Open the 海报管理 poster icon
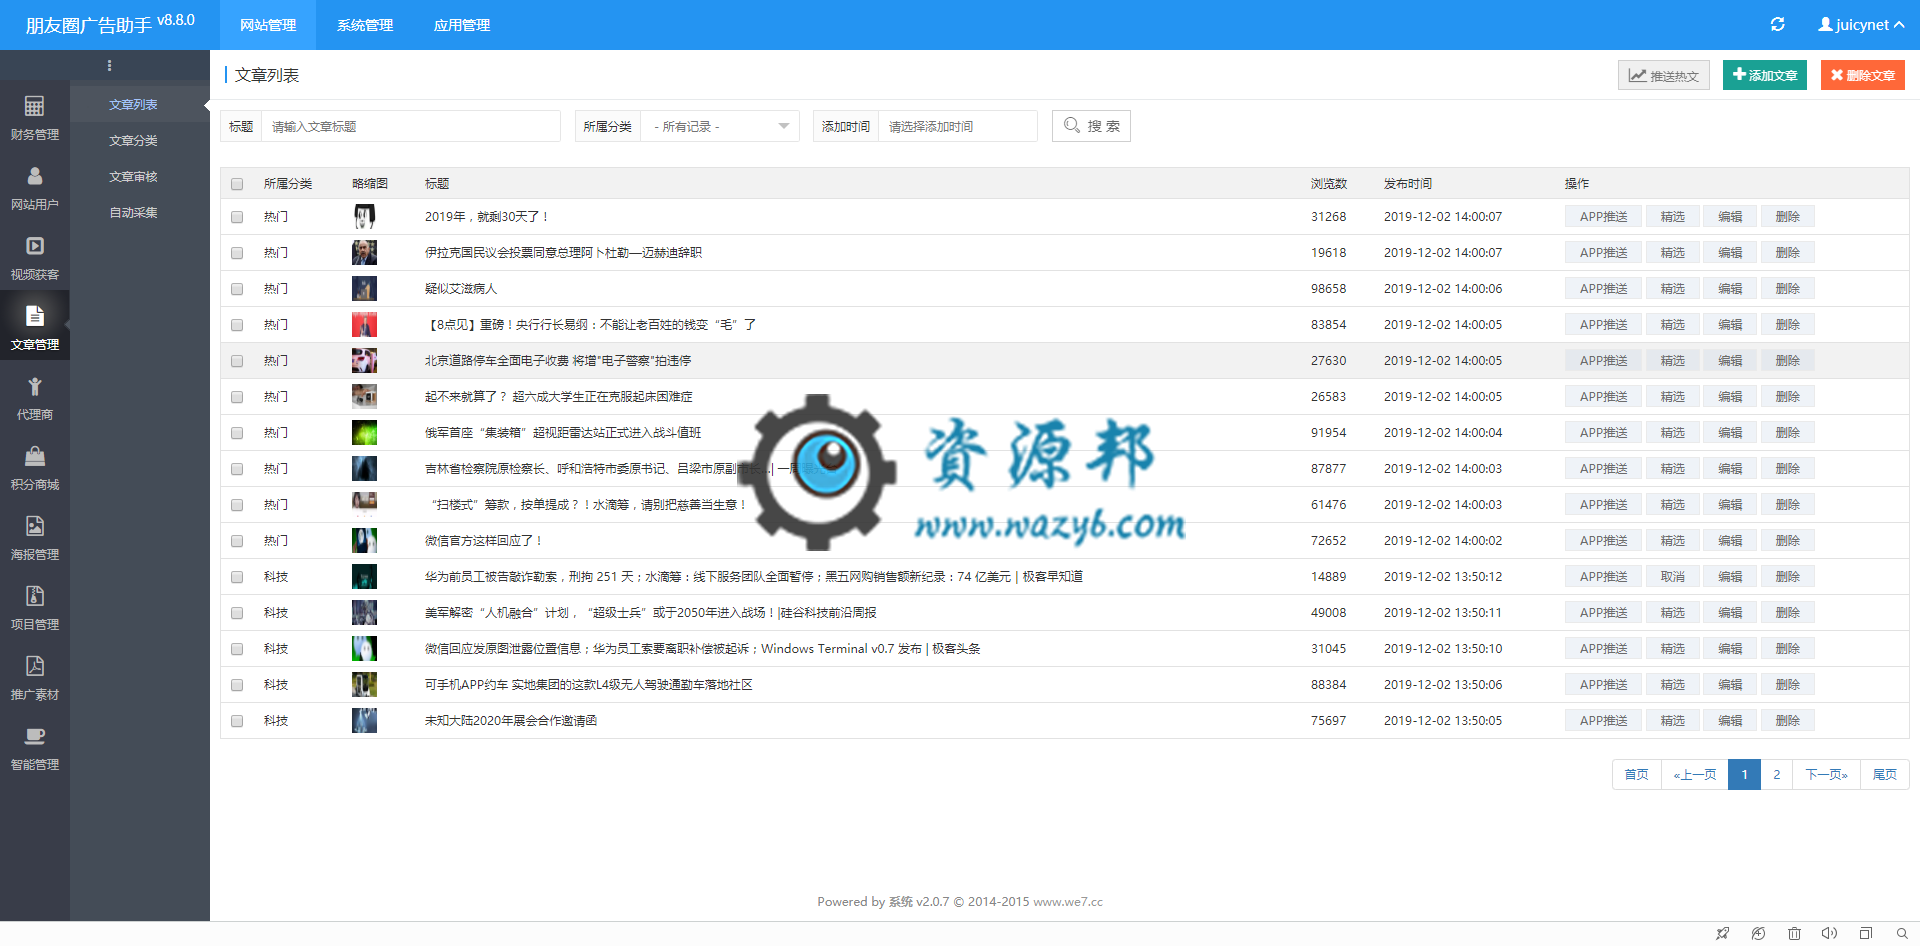The width and height of the screenshot is (1920, 946). [34, 527]
